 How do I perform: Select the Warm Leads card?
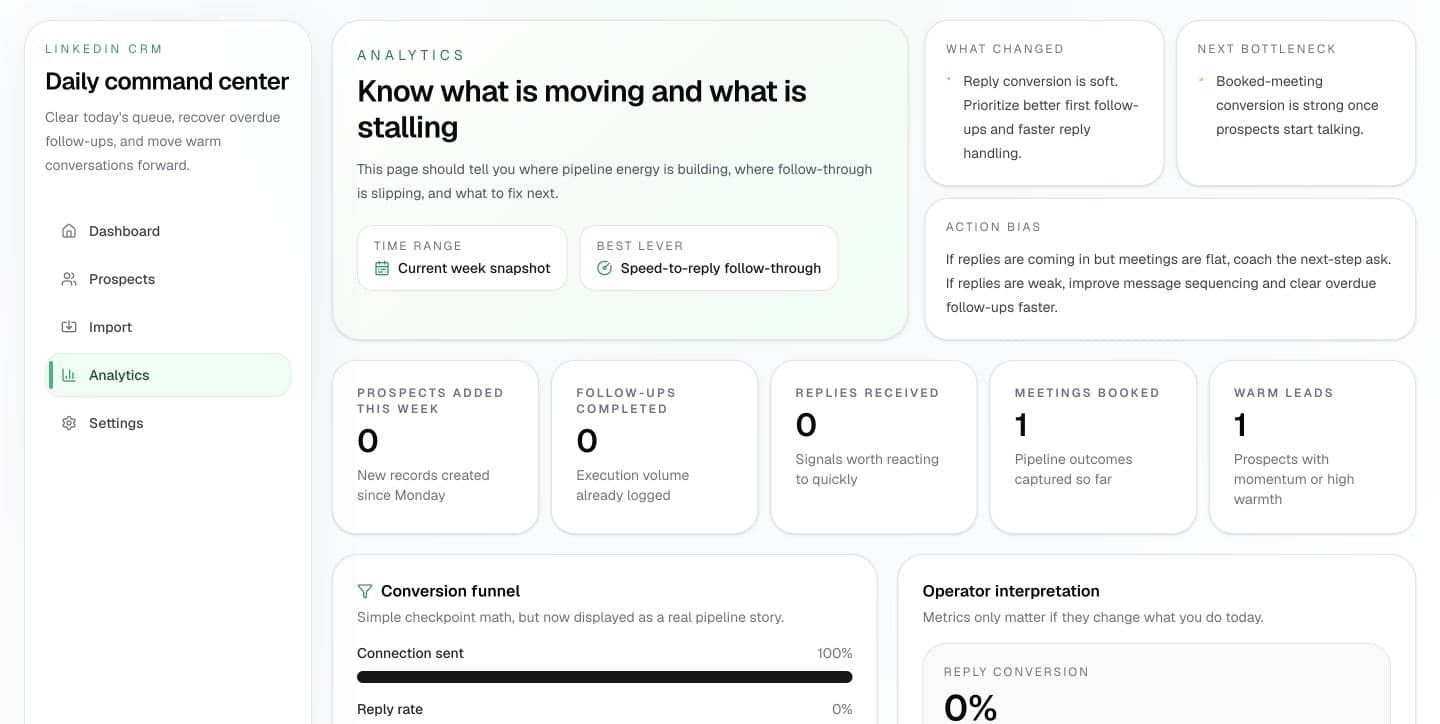point(1312,447)
